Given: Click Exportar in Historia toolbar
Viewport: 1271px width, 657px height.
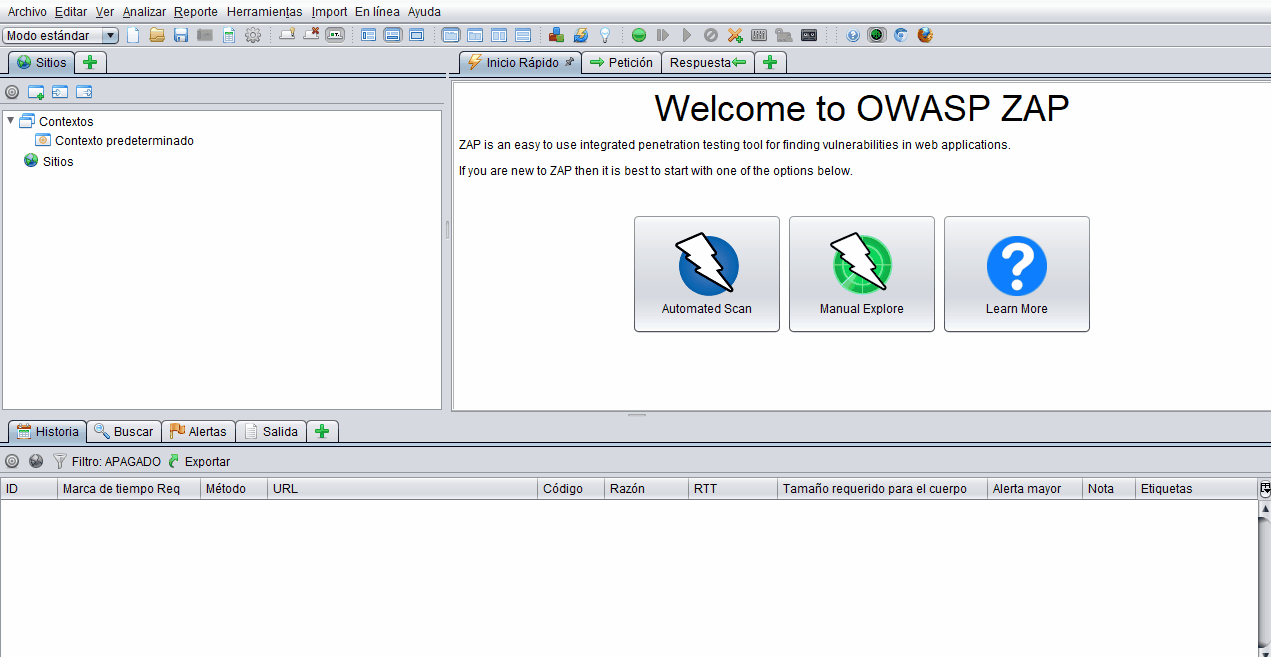Looking at the screenshot, I should (x=199, y=461).
